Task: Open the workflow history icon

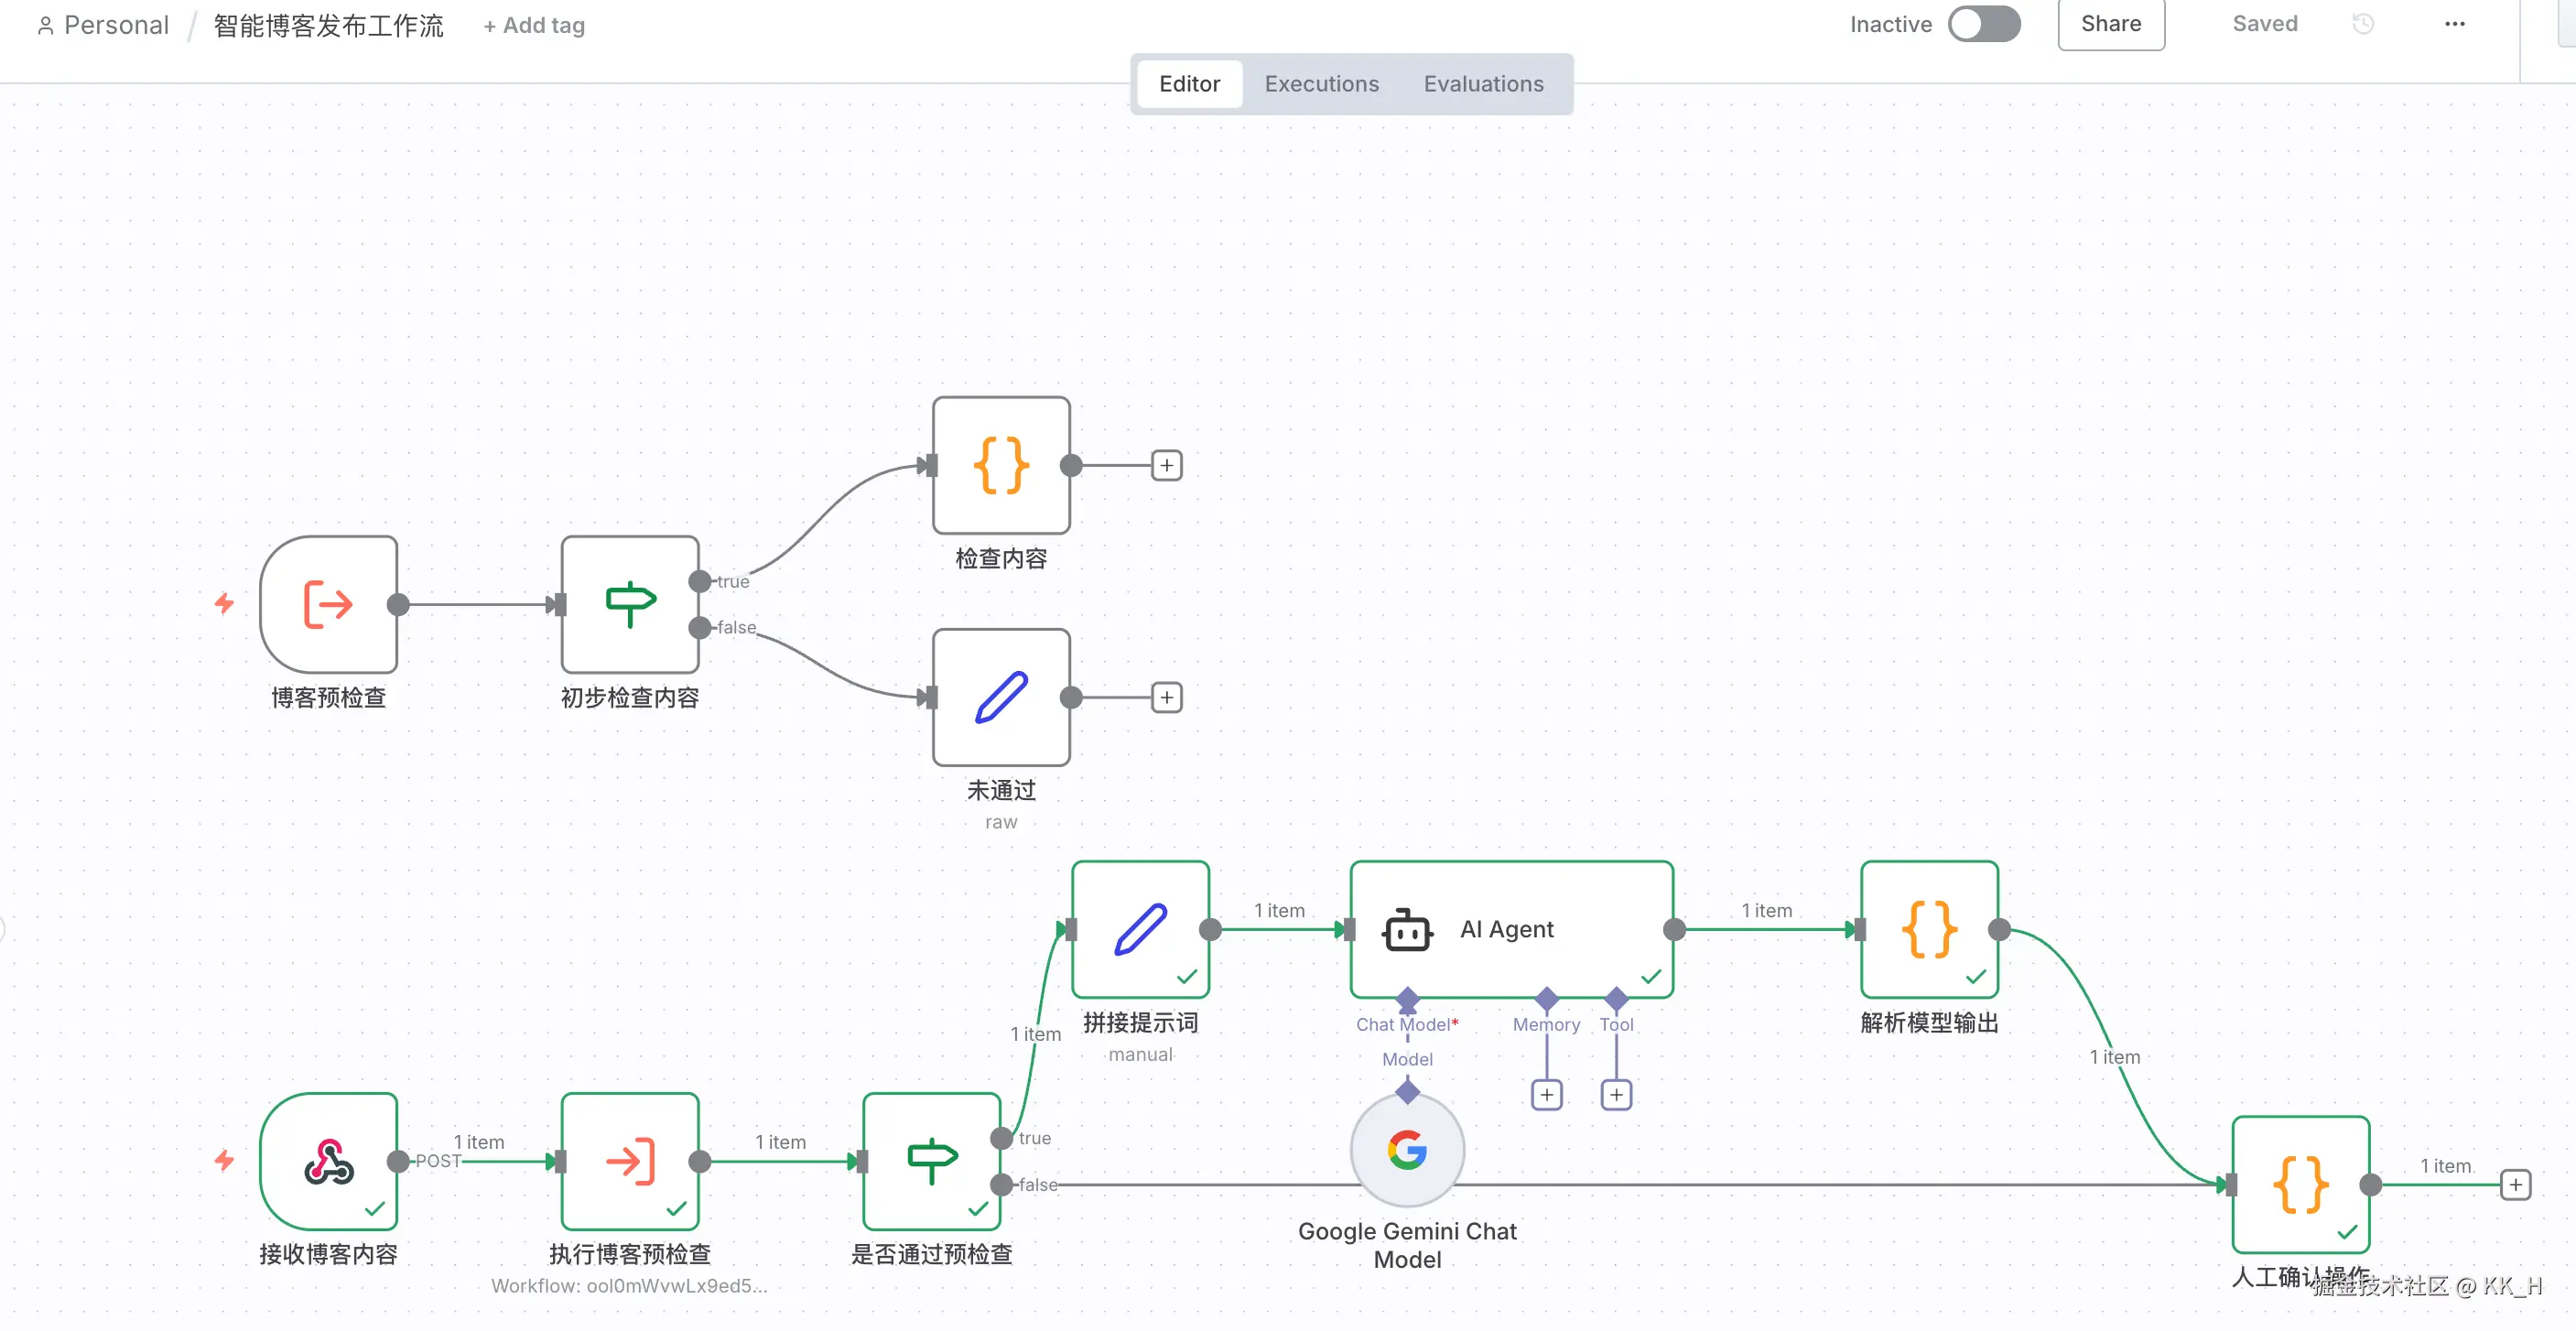Action: [x=2363, y=24]
